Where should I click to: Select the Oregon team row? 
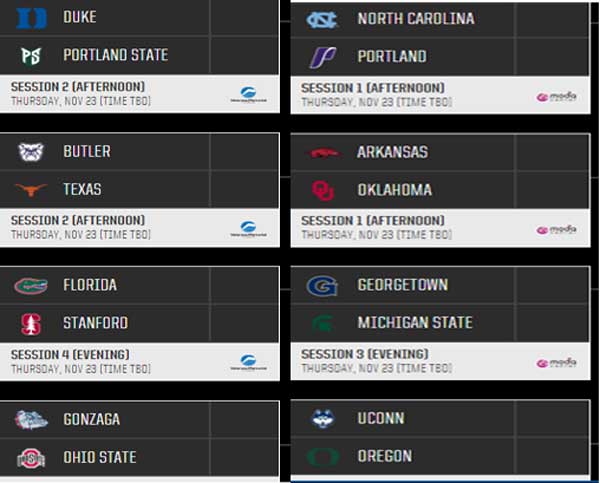[440, 456]
